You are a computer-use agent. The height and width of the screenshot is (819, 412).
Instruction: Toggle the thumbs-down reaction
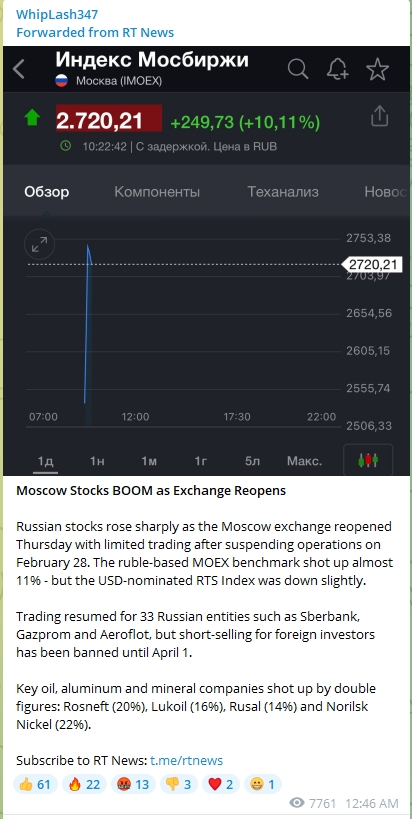178,784
